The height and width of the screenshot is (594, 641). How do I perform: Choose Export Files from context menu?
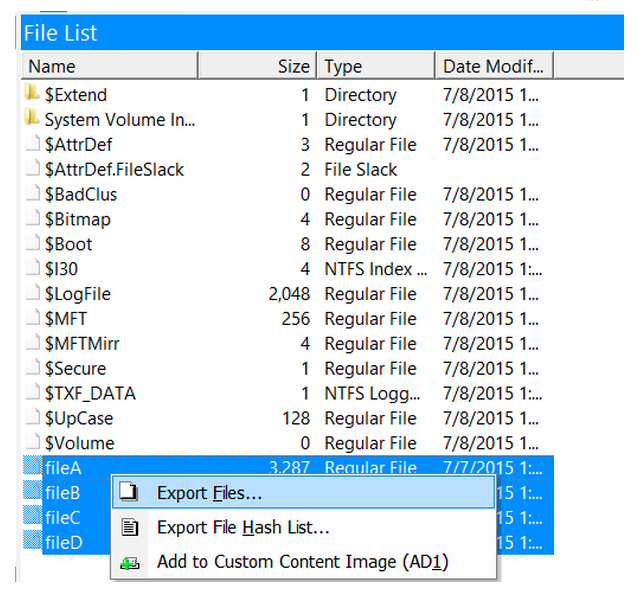coord(303,493)
